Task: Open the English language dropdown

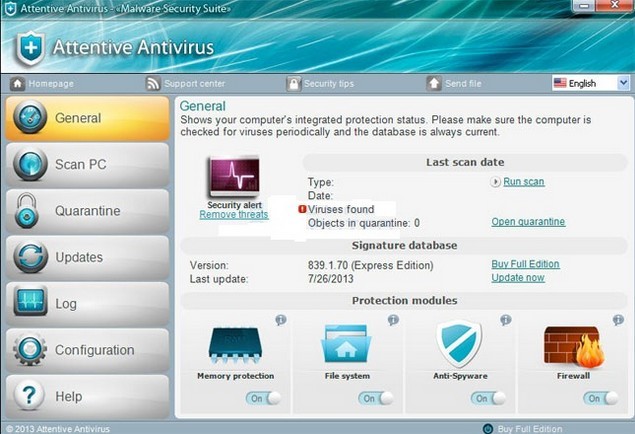Action: 590,83
